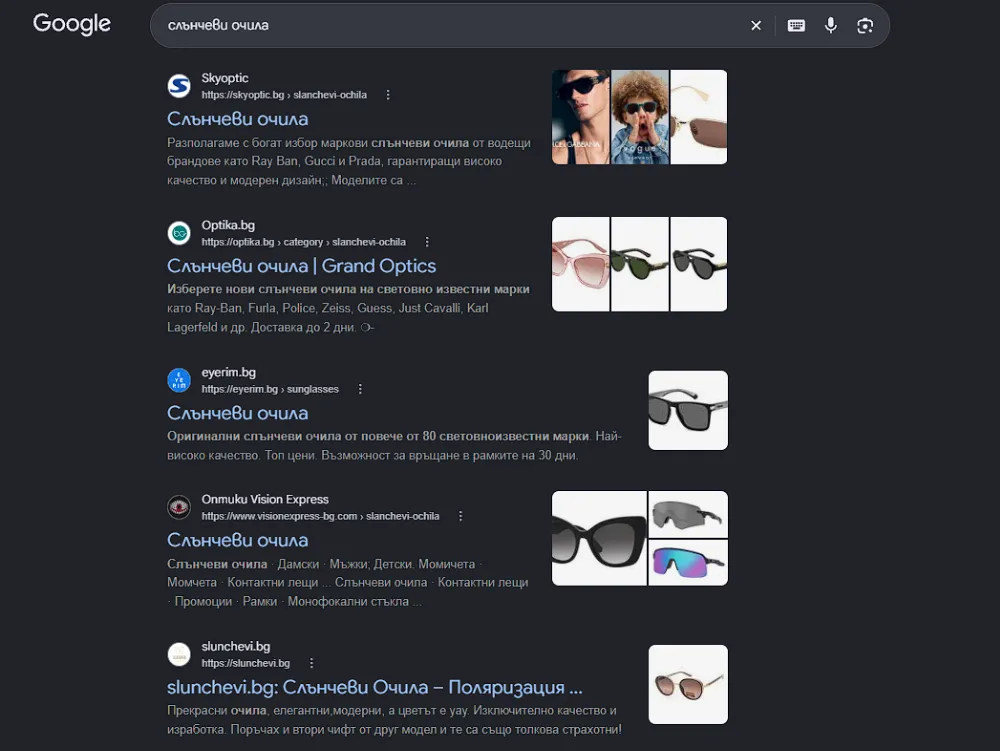This screenshot has width=1000, height=751.
Task: Clear the search box with the X icon
Action: [x=756, y=26]
